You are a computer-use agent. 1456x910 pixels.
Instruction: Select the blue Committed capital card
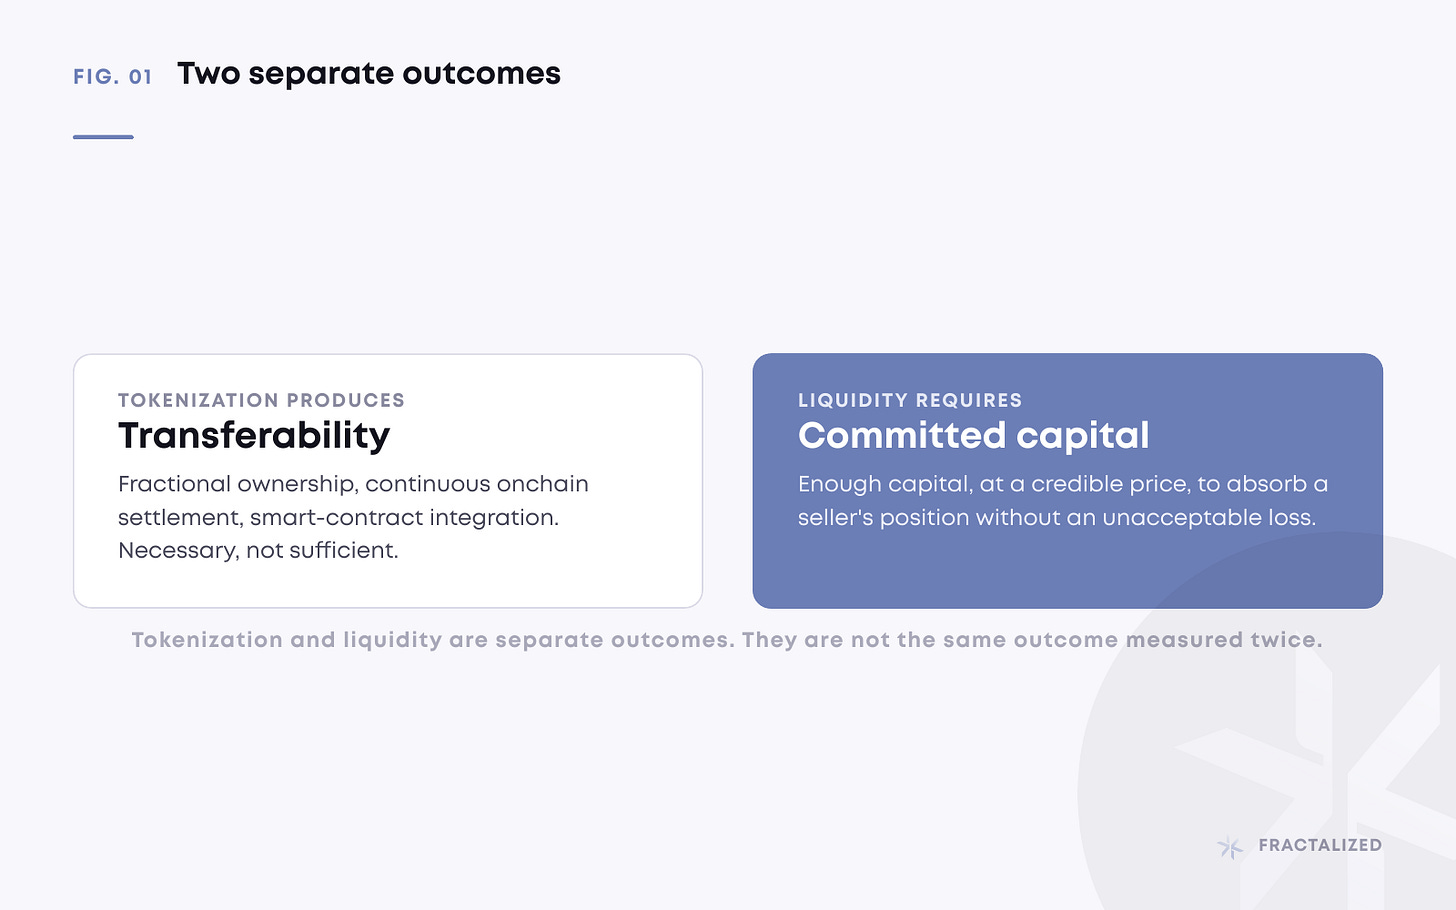click(x=1068, y=481)
